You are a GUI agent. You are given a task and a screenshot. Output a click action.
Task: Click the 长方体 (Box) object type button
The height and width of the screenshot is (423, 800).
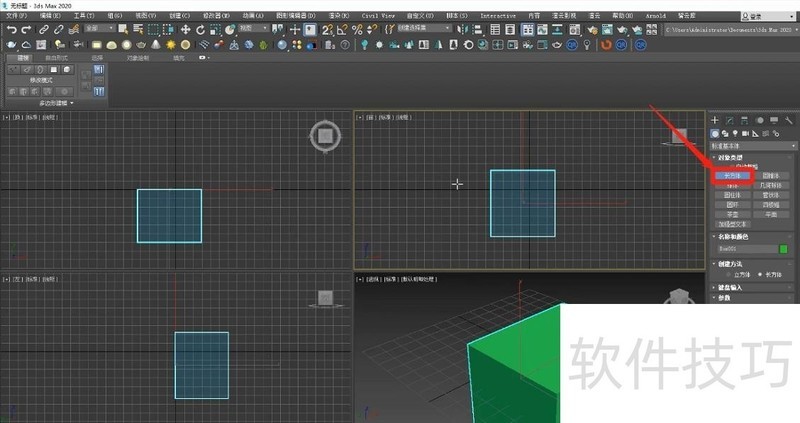732,175
